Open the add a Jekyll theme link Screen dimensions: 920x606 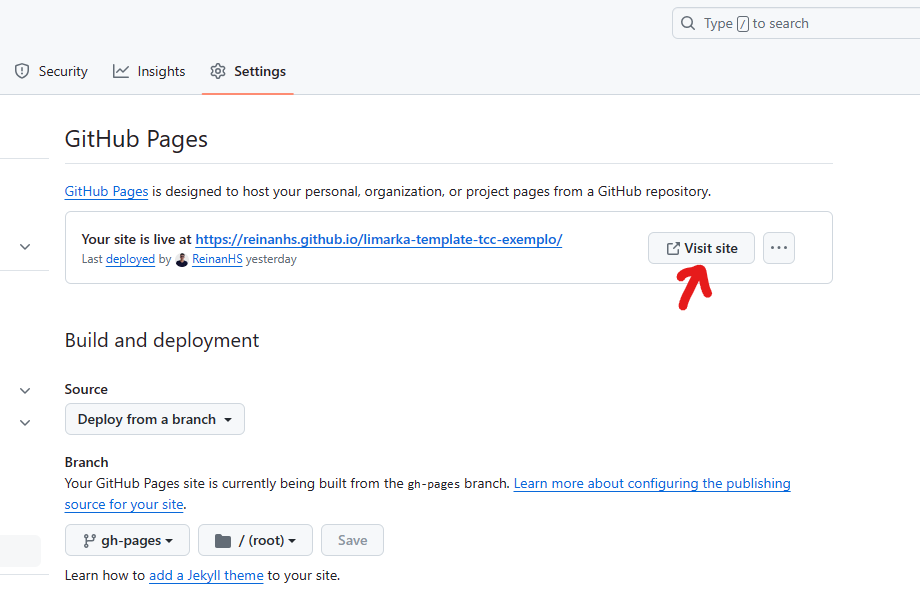[206, 575]
